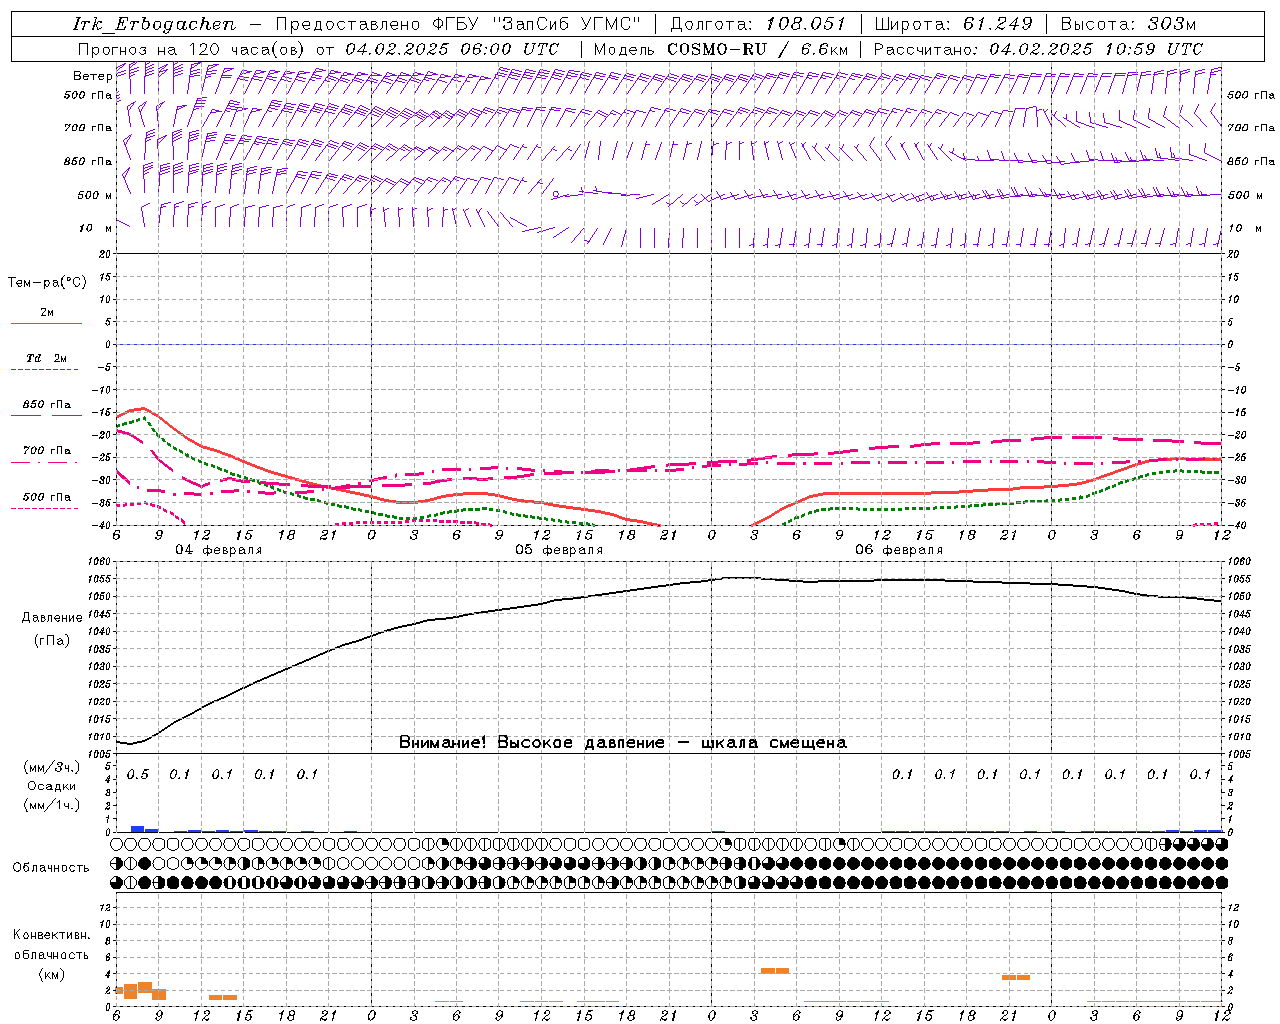Select the '(мм/3ч.)' precipitation unit label
This screenshot has width=1280, height=1024.
click(x=51, y=768)
